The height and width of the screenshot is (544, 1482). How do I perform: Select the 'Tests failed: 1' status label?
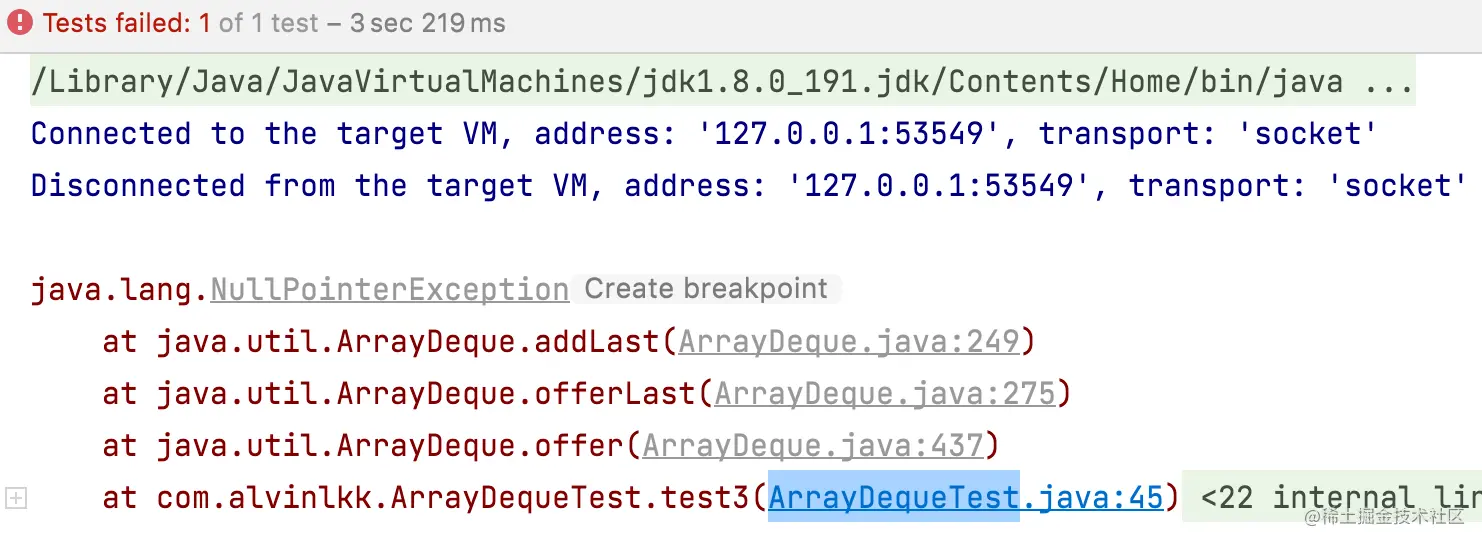128,23
